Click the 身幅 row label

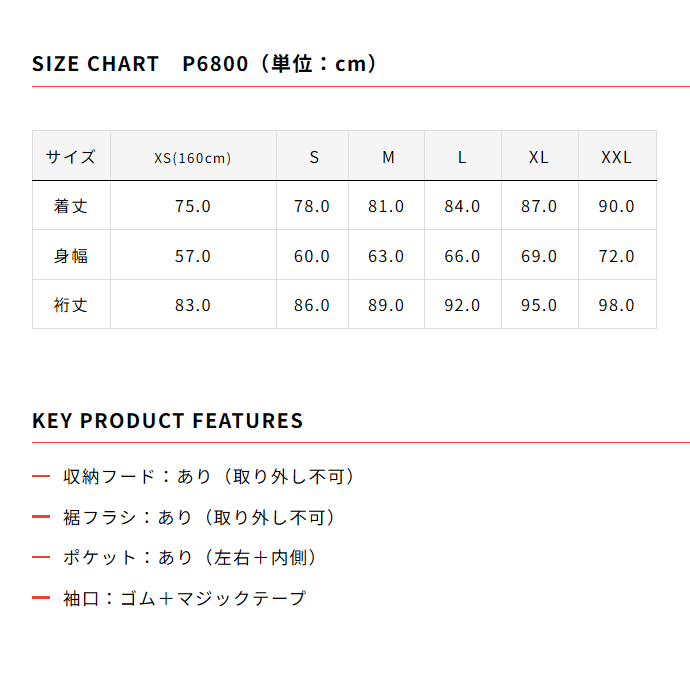click(x=71, y=255)
